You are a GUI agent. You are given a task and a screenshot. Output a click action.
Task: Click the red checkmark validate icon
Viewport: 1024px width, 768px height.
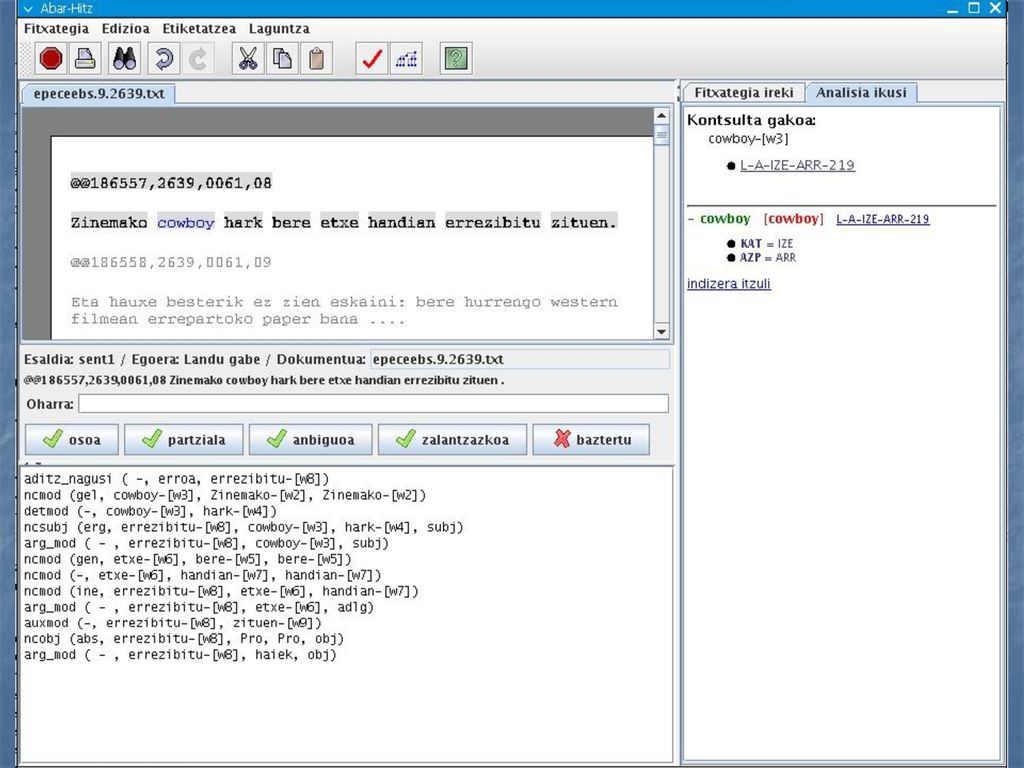[x=372, y=59]
